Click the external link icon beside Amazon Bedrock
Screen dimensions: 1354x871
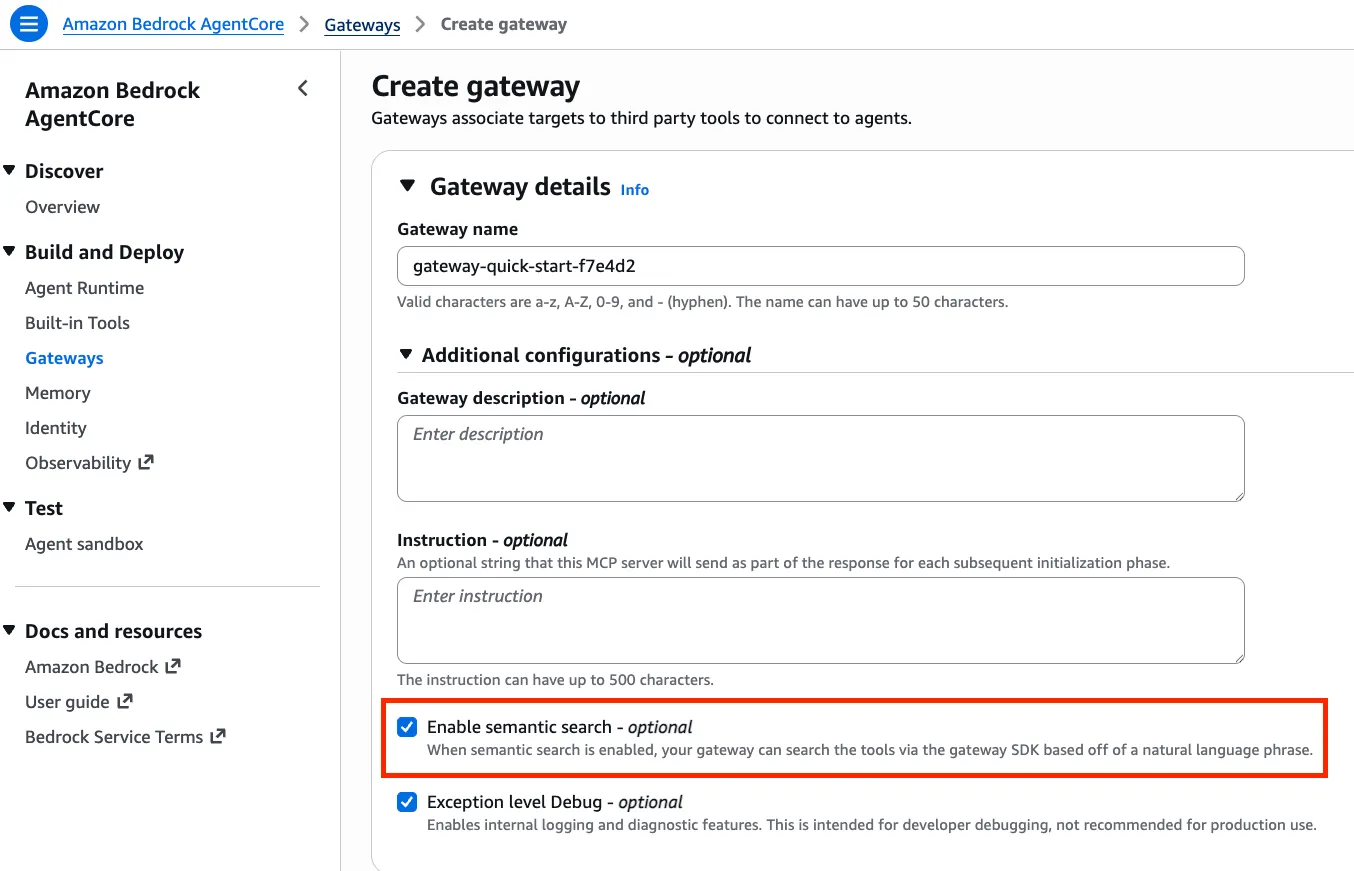click(173, 666)
